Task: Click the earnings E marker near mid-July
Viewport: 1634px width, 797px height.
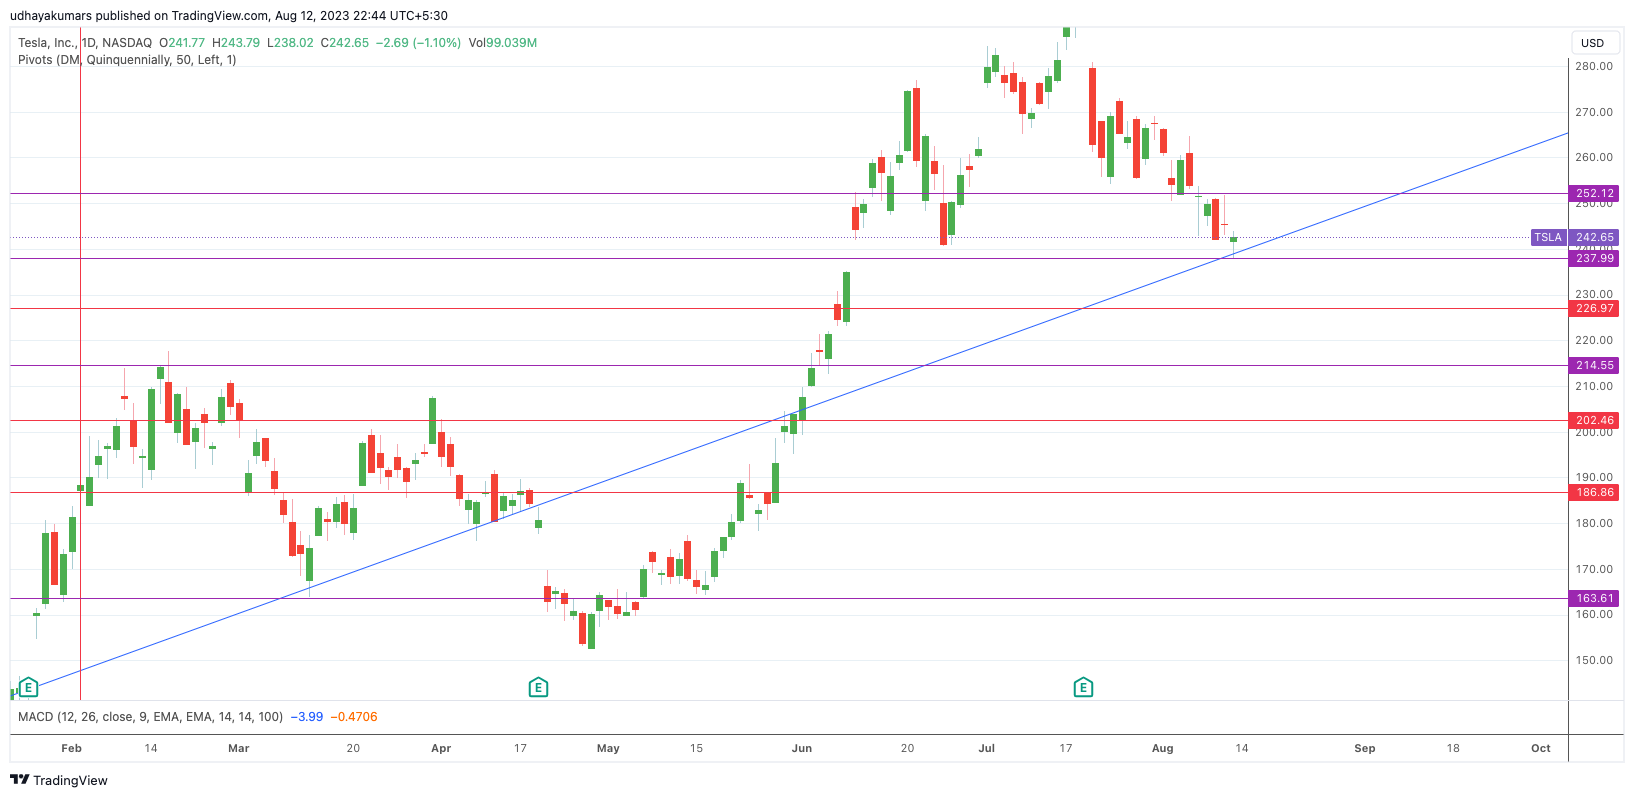Action: coord(1083,687)
